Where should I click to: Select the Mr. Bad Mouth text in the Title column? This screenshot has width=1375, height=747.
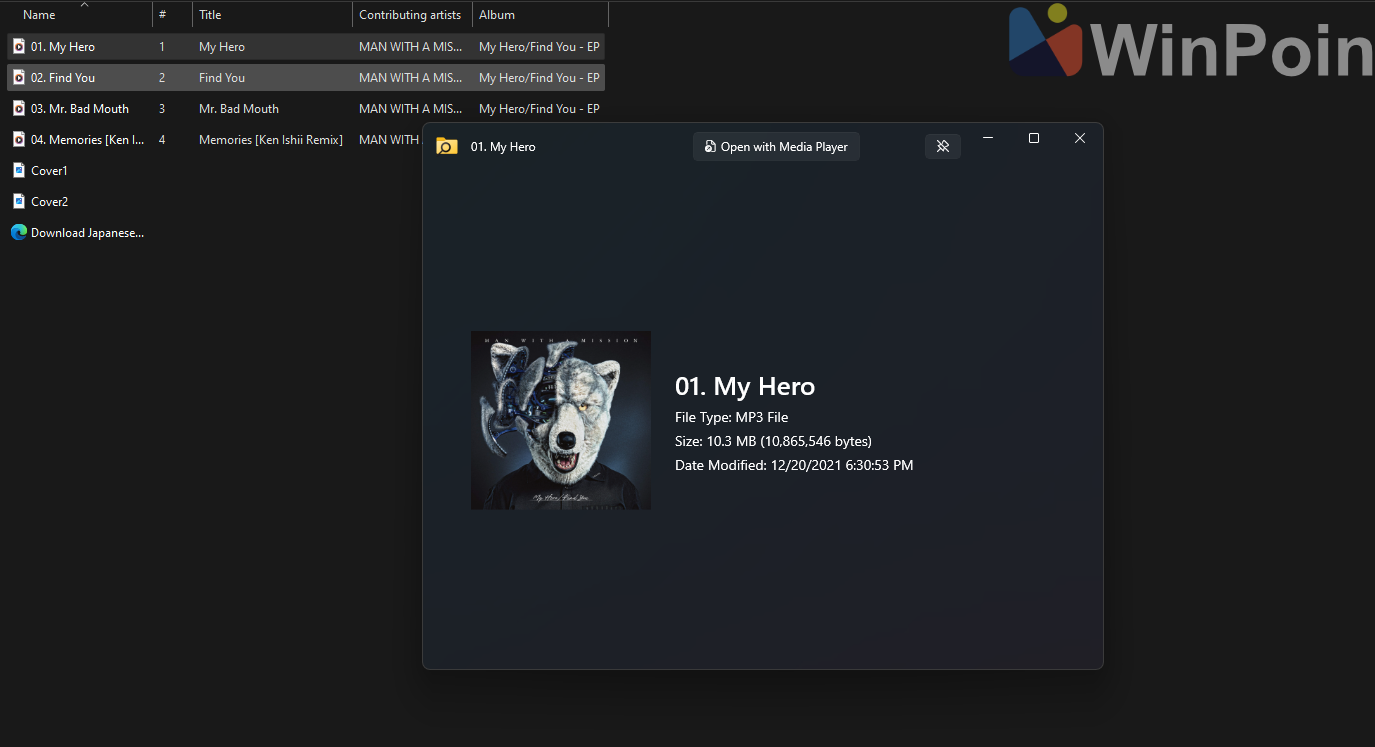point(239,109)
